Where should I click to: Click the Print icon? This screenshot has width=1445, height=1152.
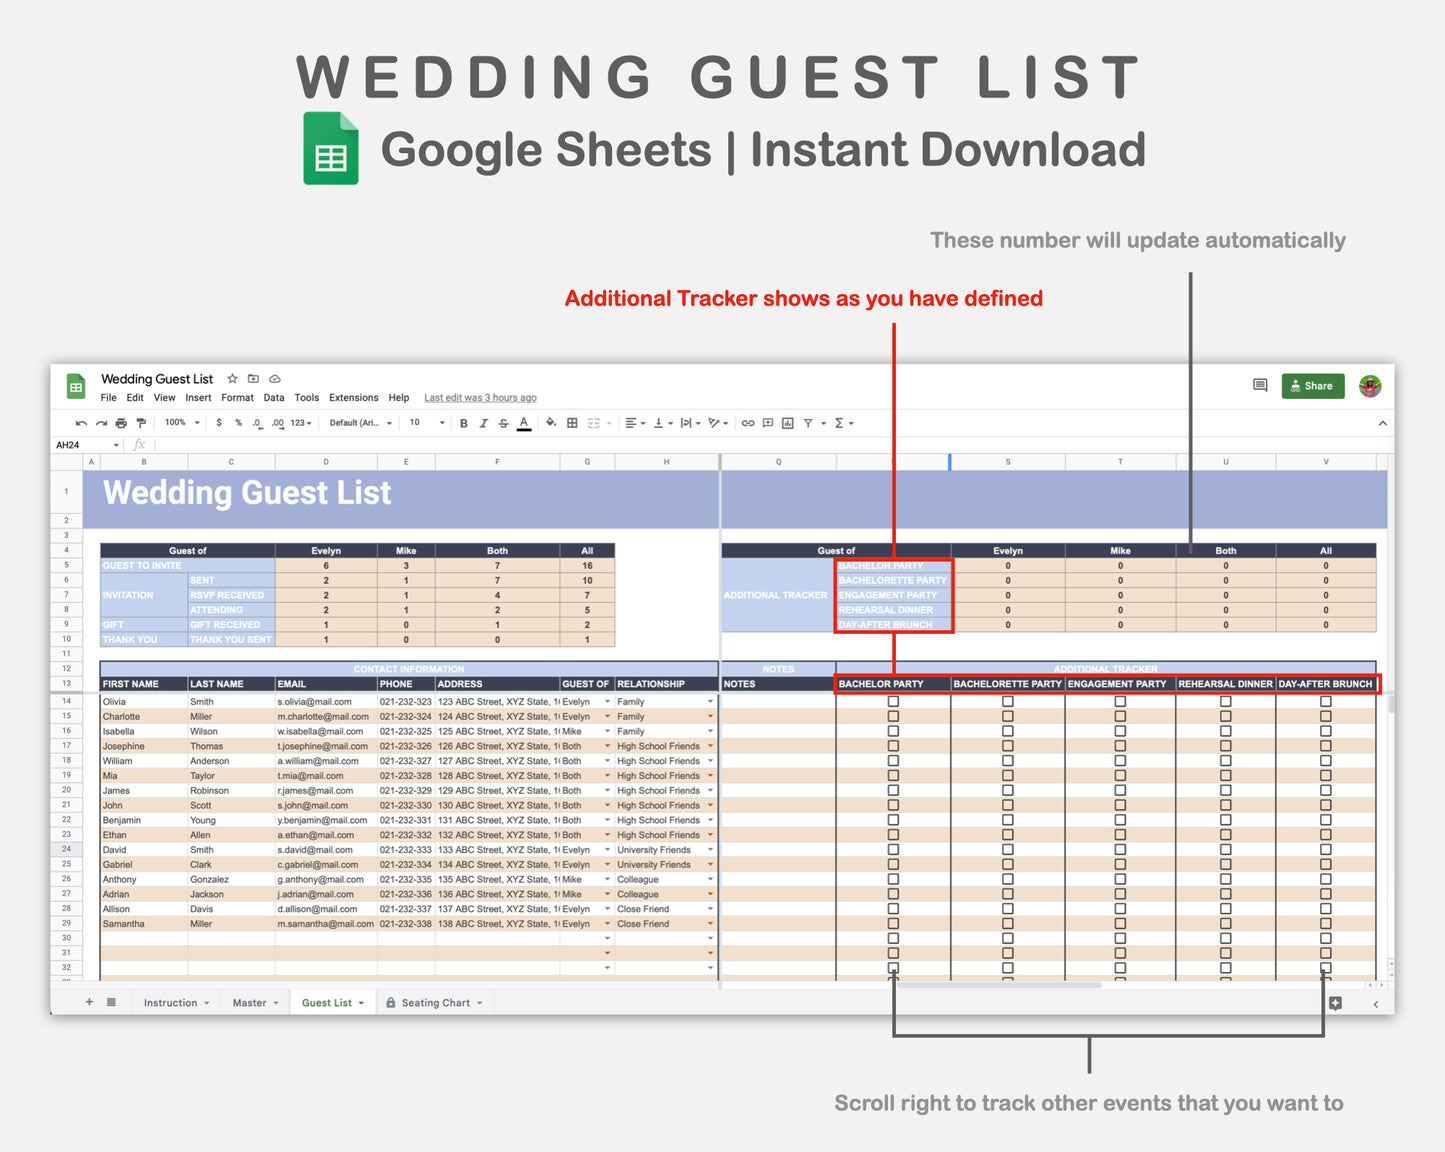(x=120, y=422)
